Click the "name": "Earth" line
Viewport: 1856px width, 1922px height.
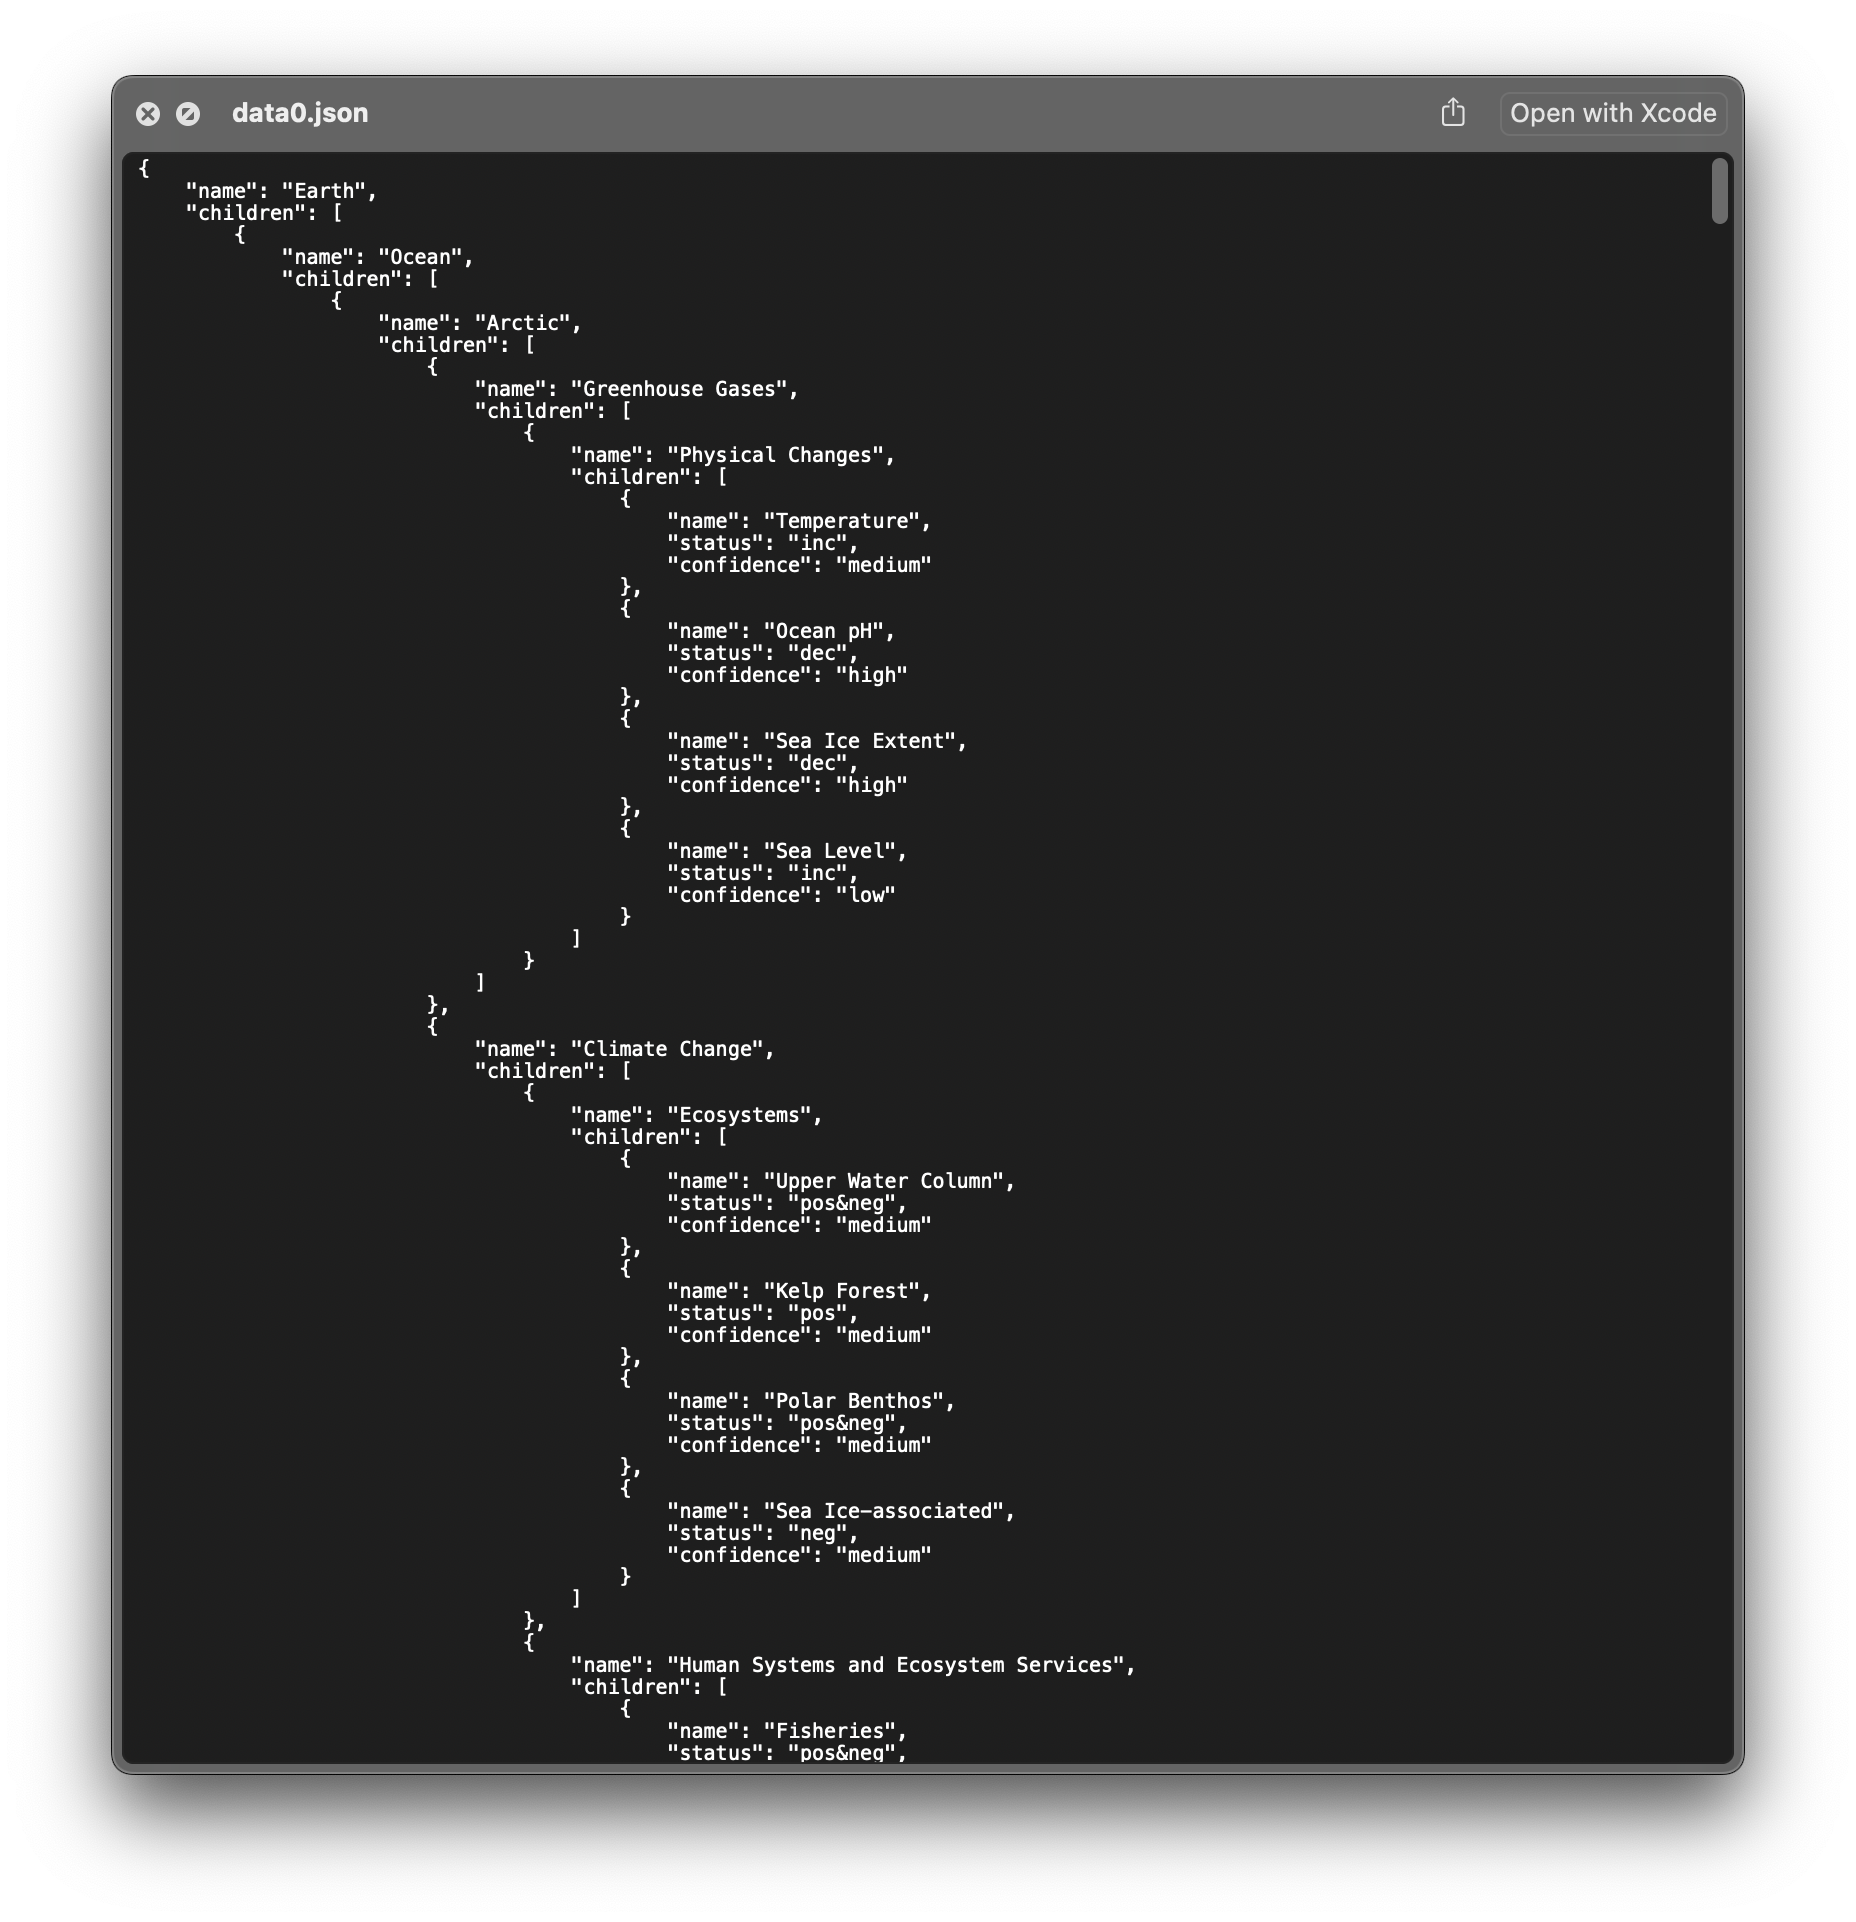click(281, 191)
